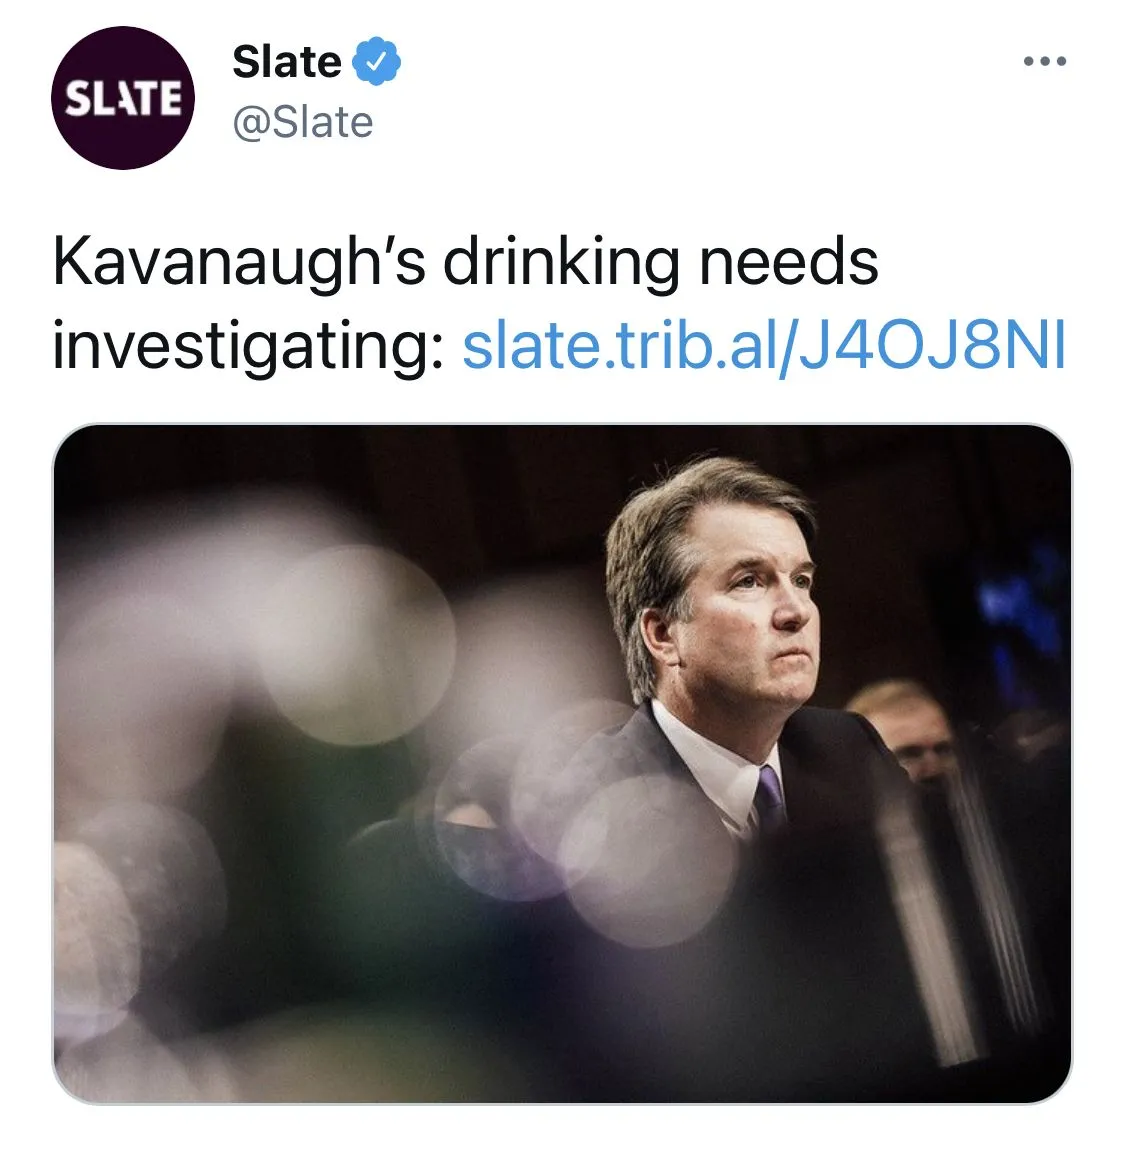Open the Slate profile avatar
The width and height of the screenshot is (1125, 1151).
tap(123, 98)
